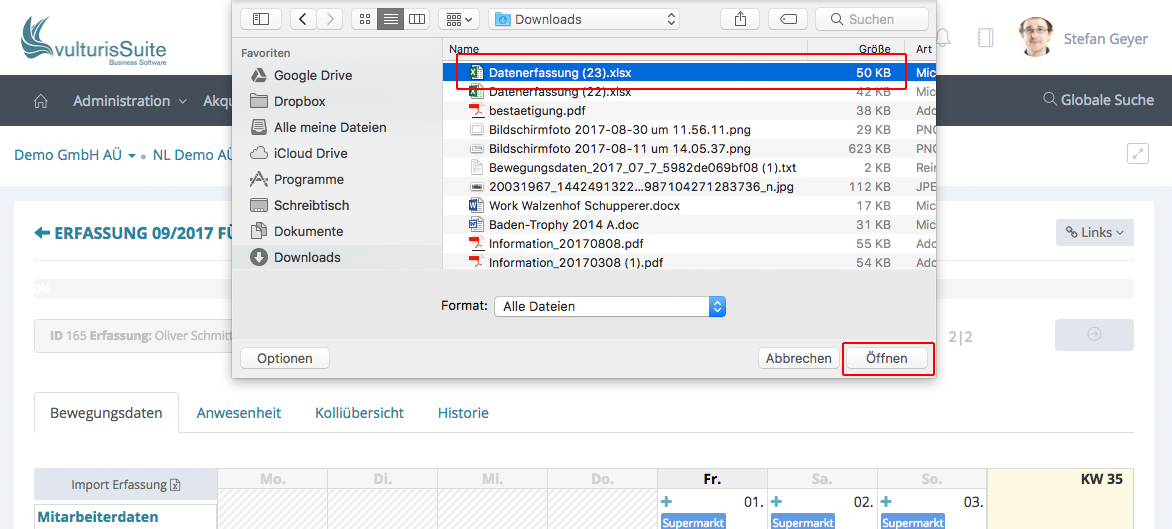The height and width of the screenshot is (529, 1172).
Task: Click the Öffnen button
Action: [x=887, y=358]
